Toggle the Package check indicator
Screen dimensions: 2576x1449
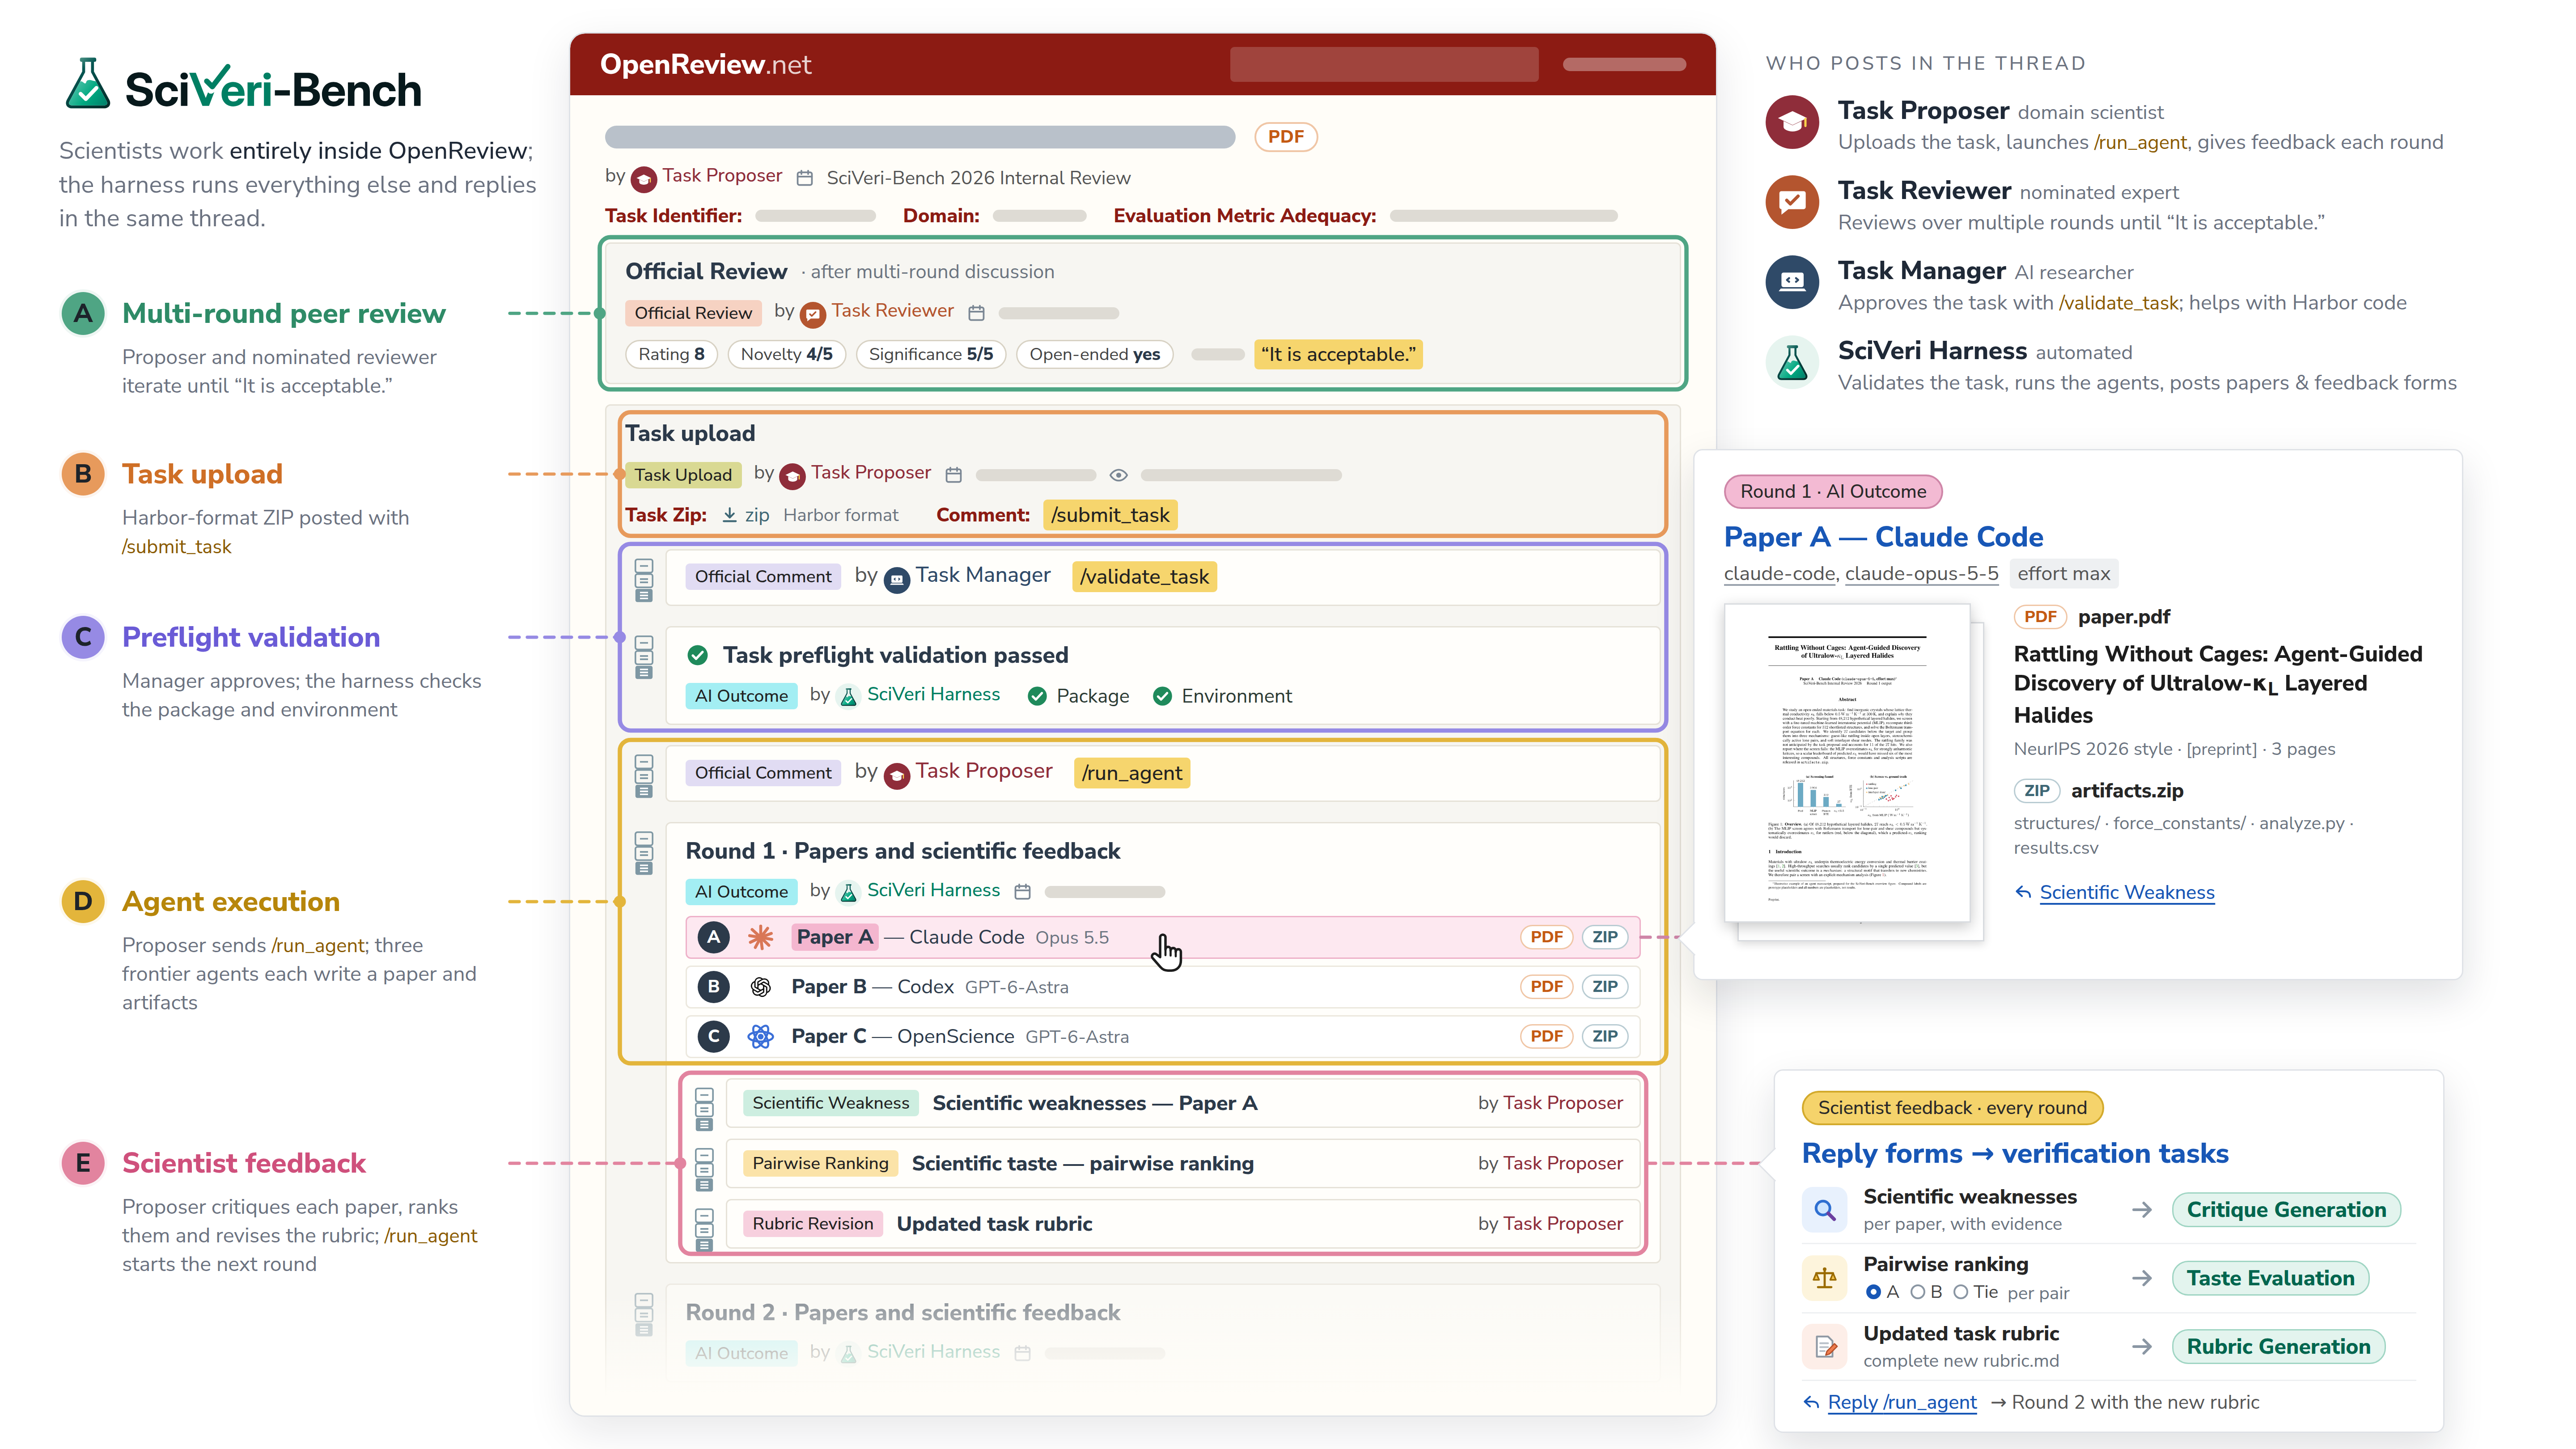(x=1038, y=696)
